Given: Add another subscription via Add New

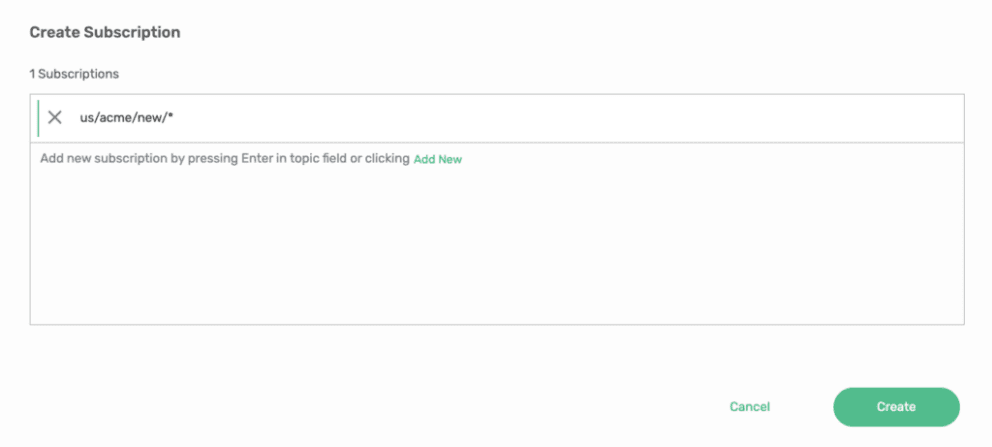Looking at the screenshot, I should (437, 159).
